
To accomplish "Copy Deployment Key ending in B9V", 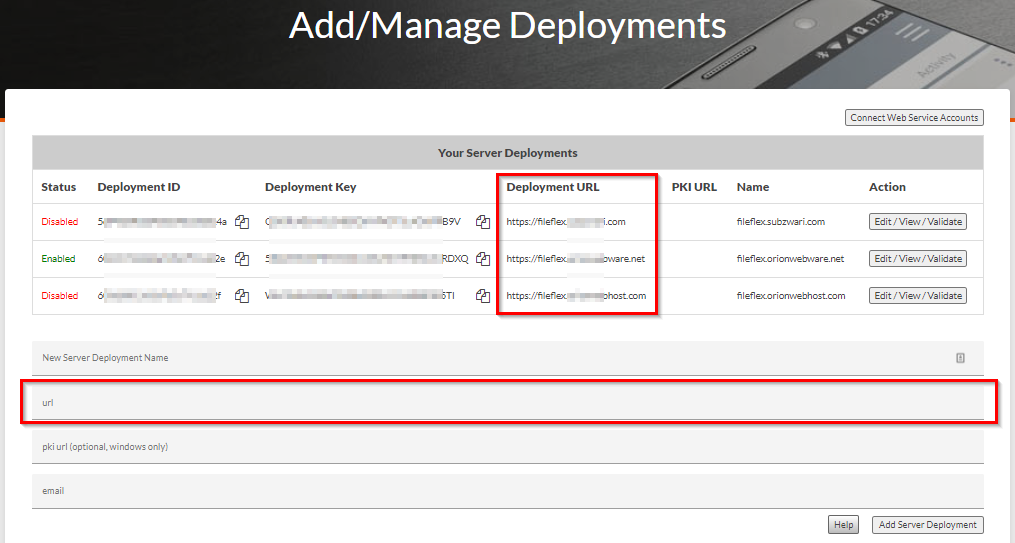I will [483, 222].
